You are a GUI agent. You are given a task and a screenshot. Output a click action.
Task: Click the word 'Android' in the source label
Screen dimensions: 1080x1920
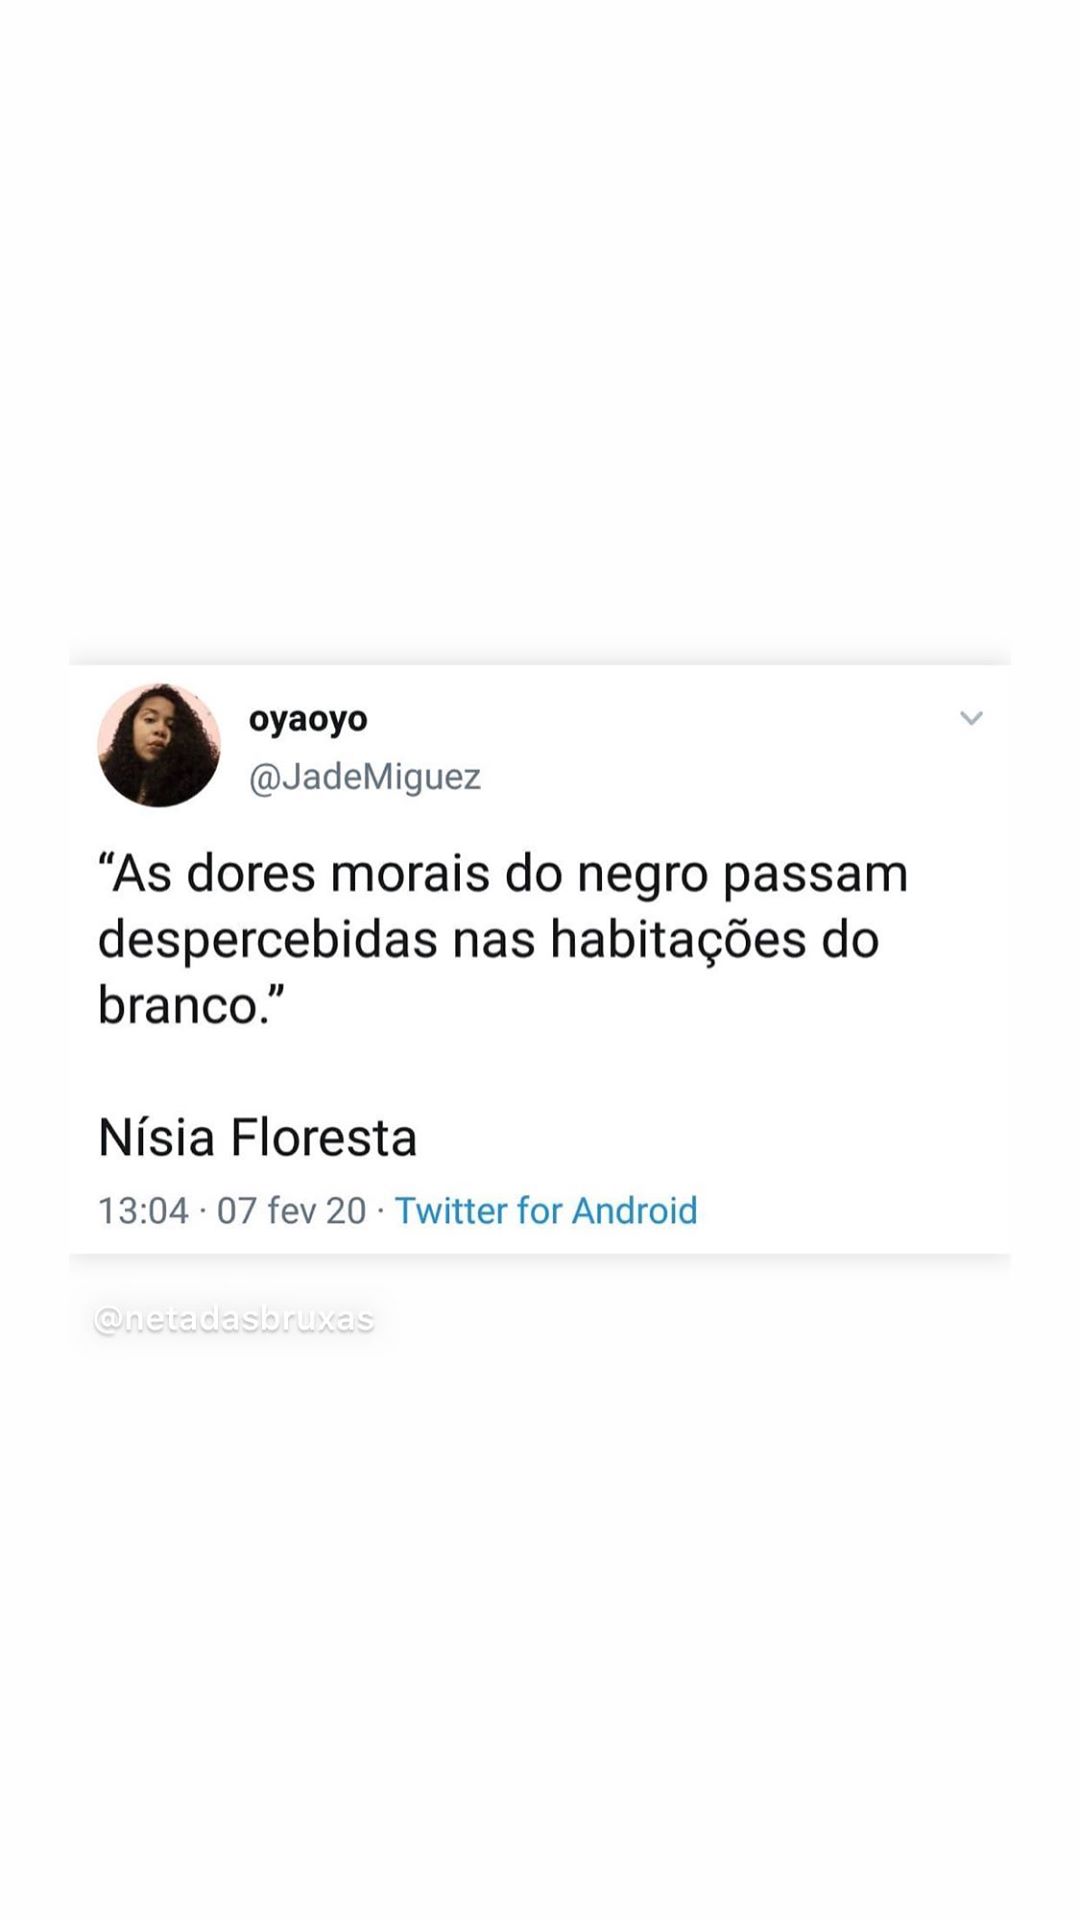(634, 1210)
